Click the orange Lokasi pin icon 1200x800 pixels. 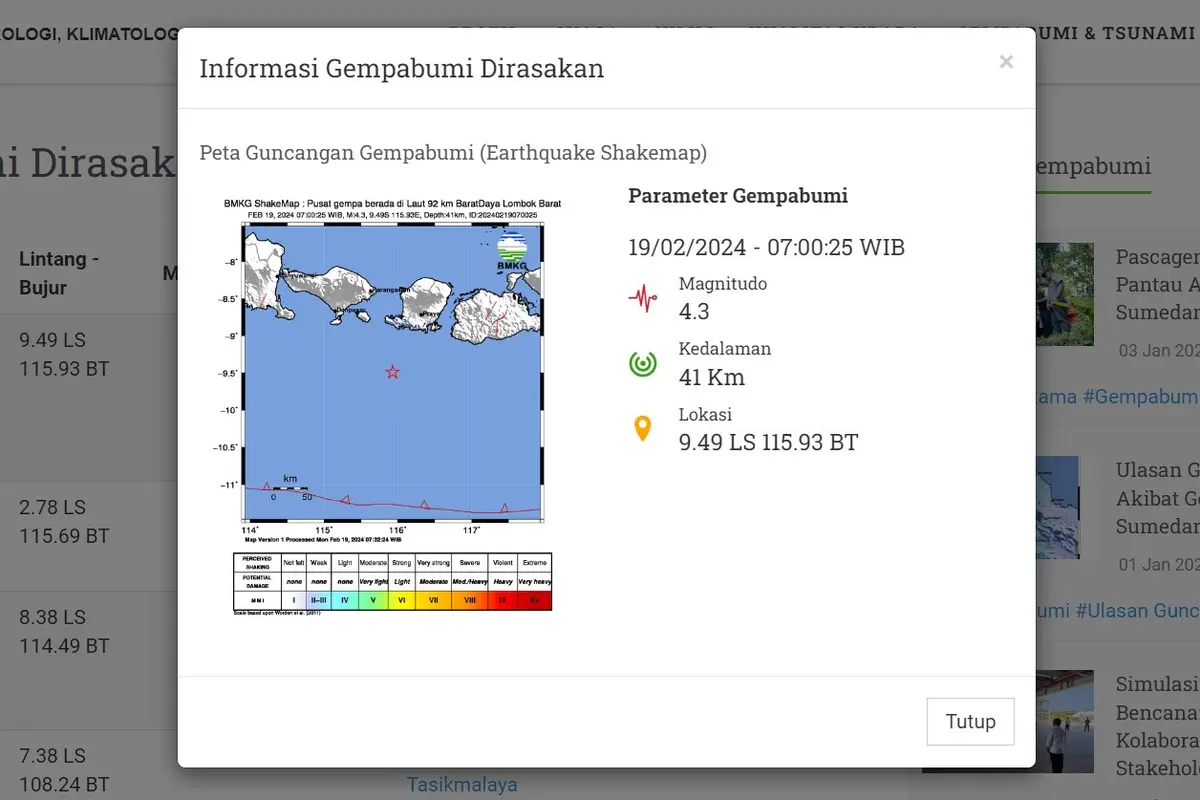[x=642, y=429]
